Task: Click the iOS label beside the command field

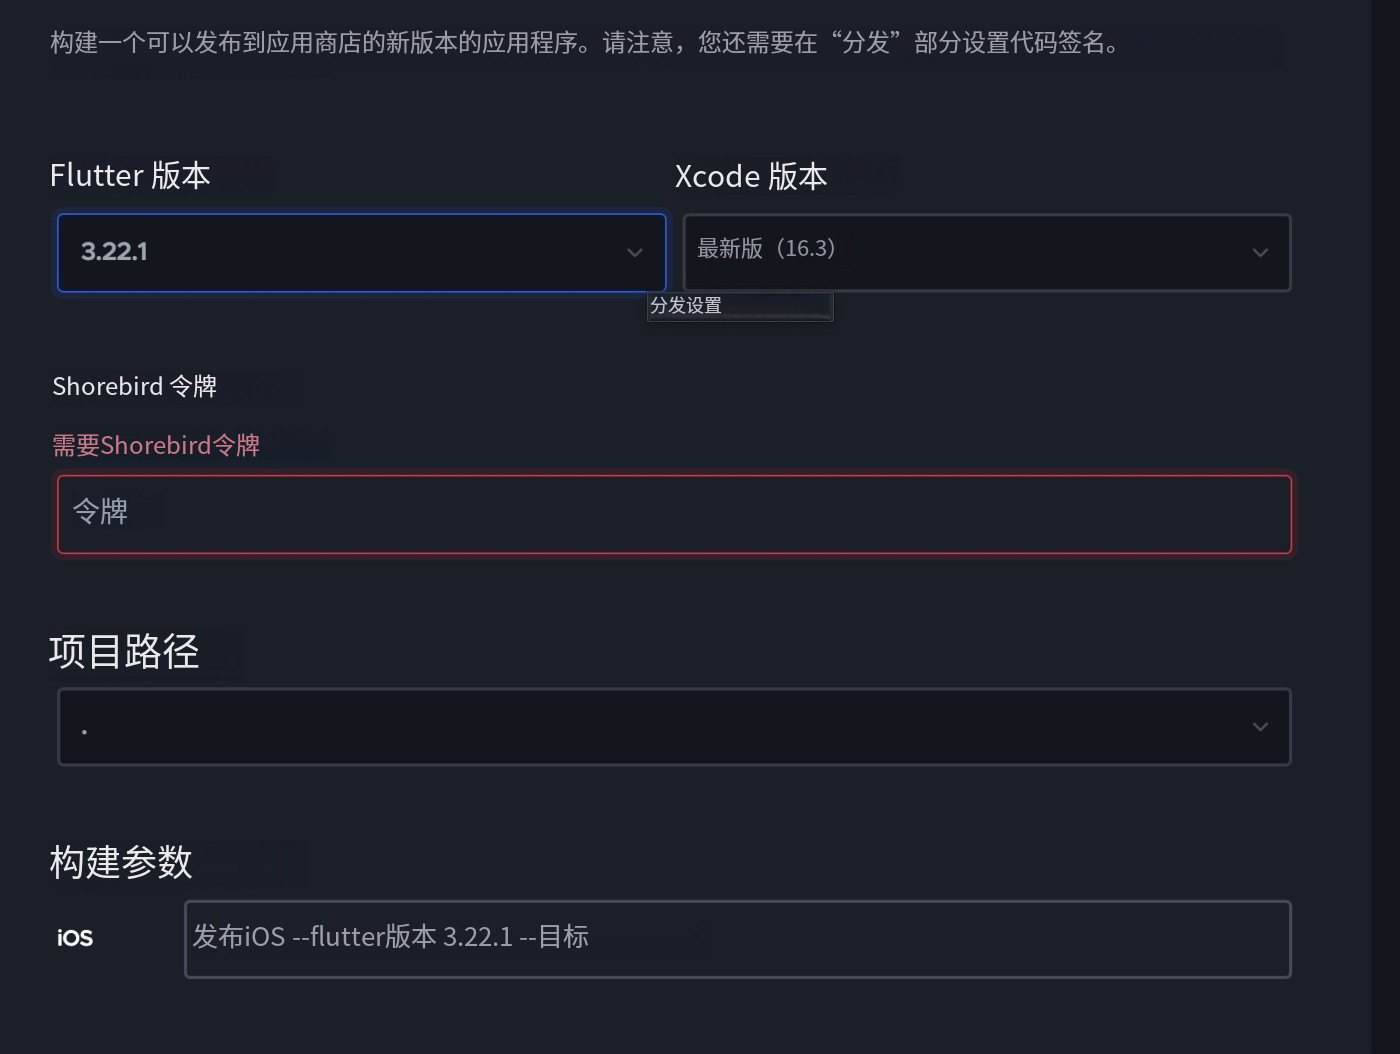Action: 74,938
